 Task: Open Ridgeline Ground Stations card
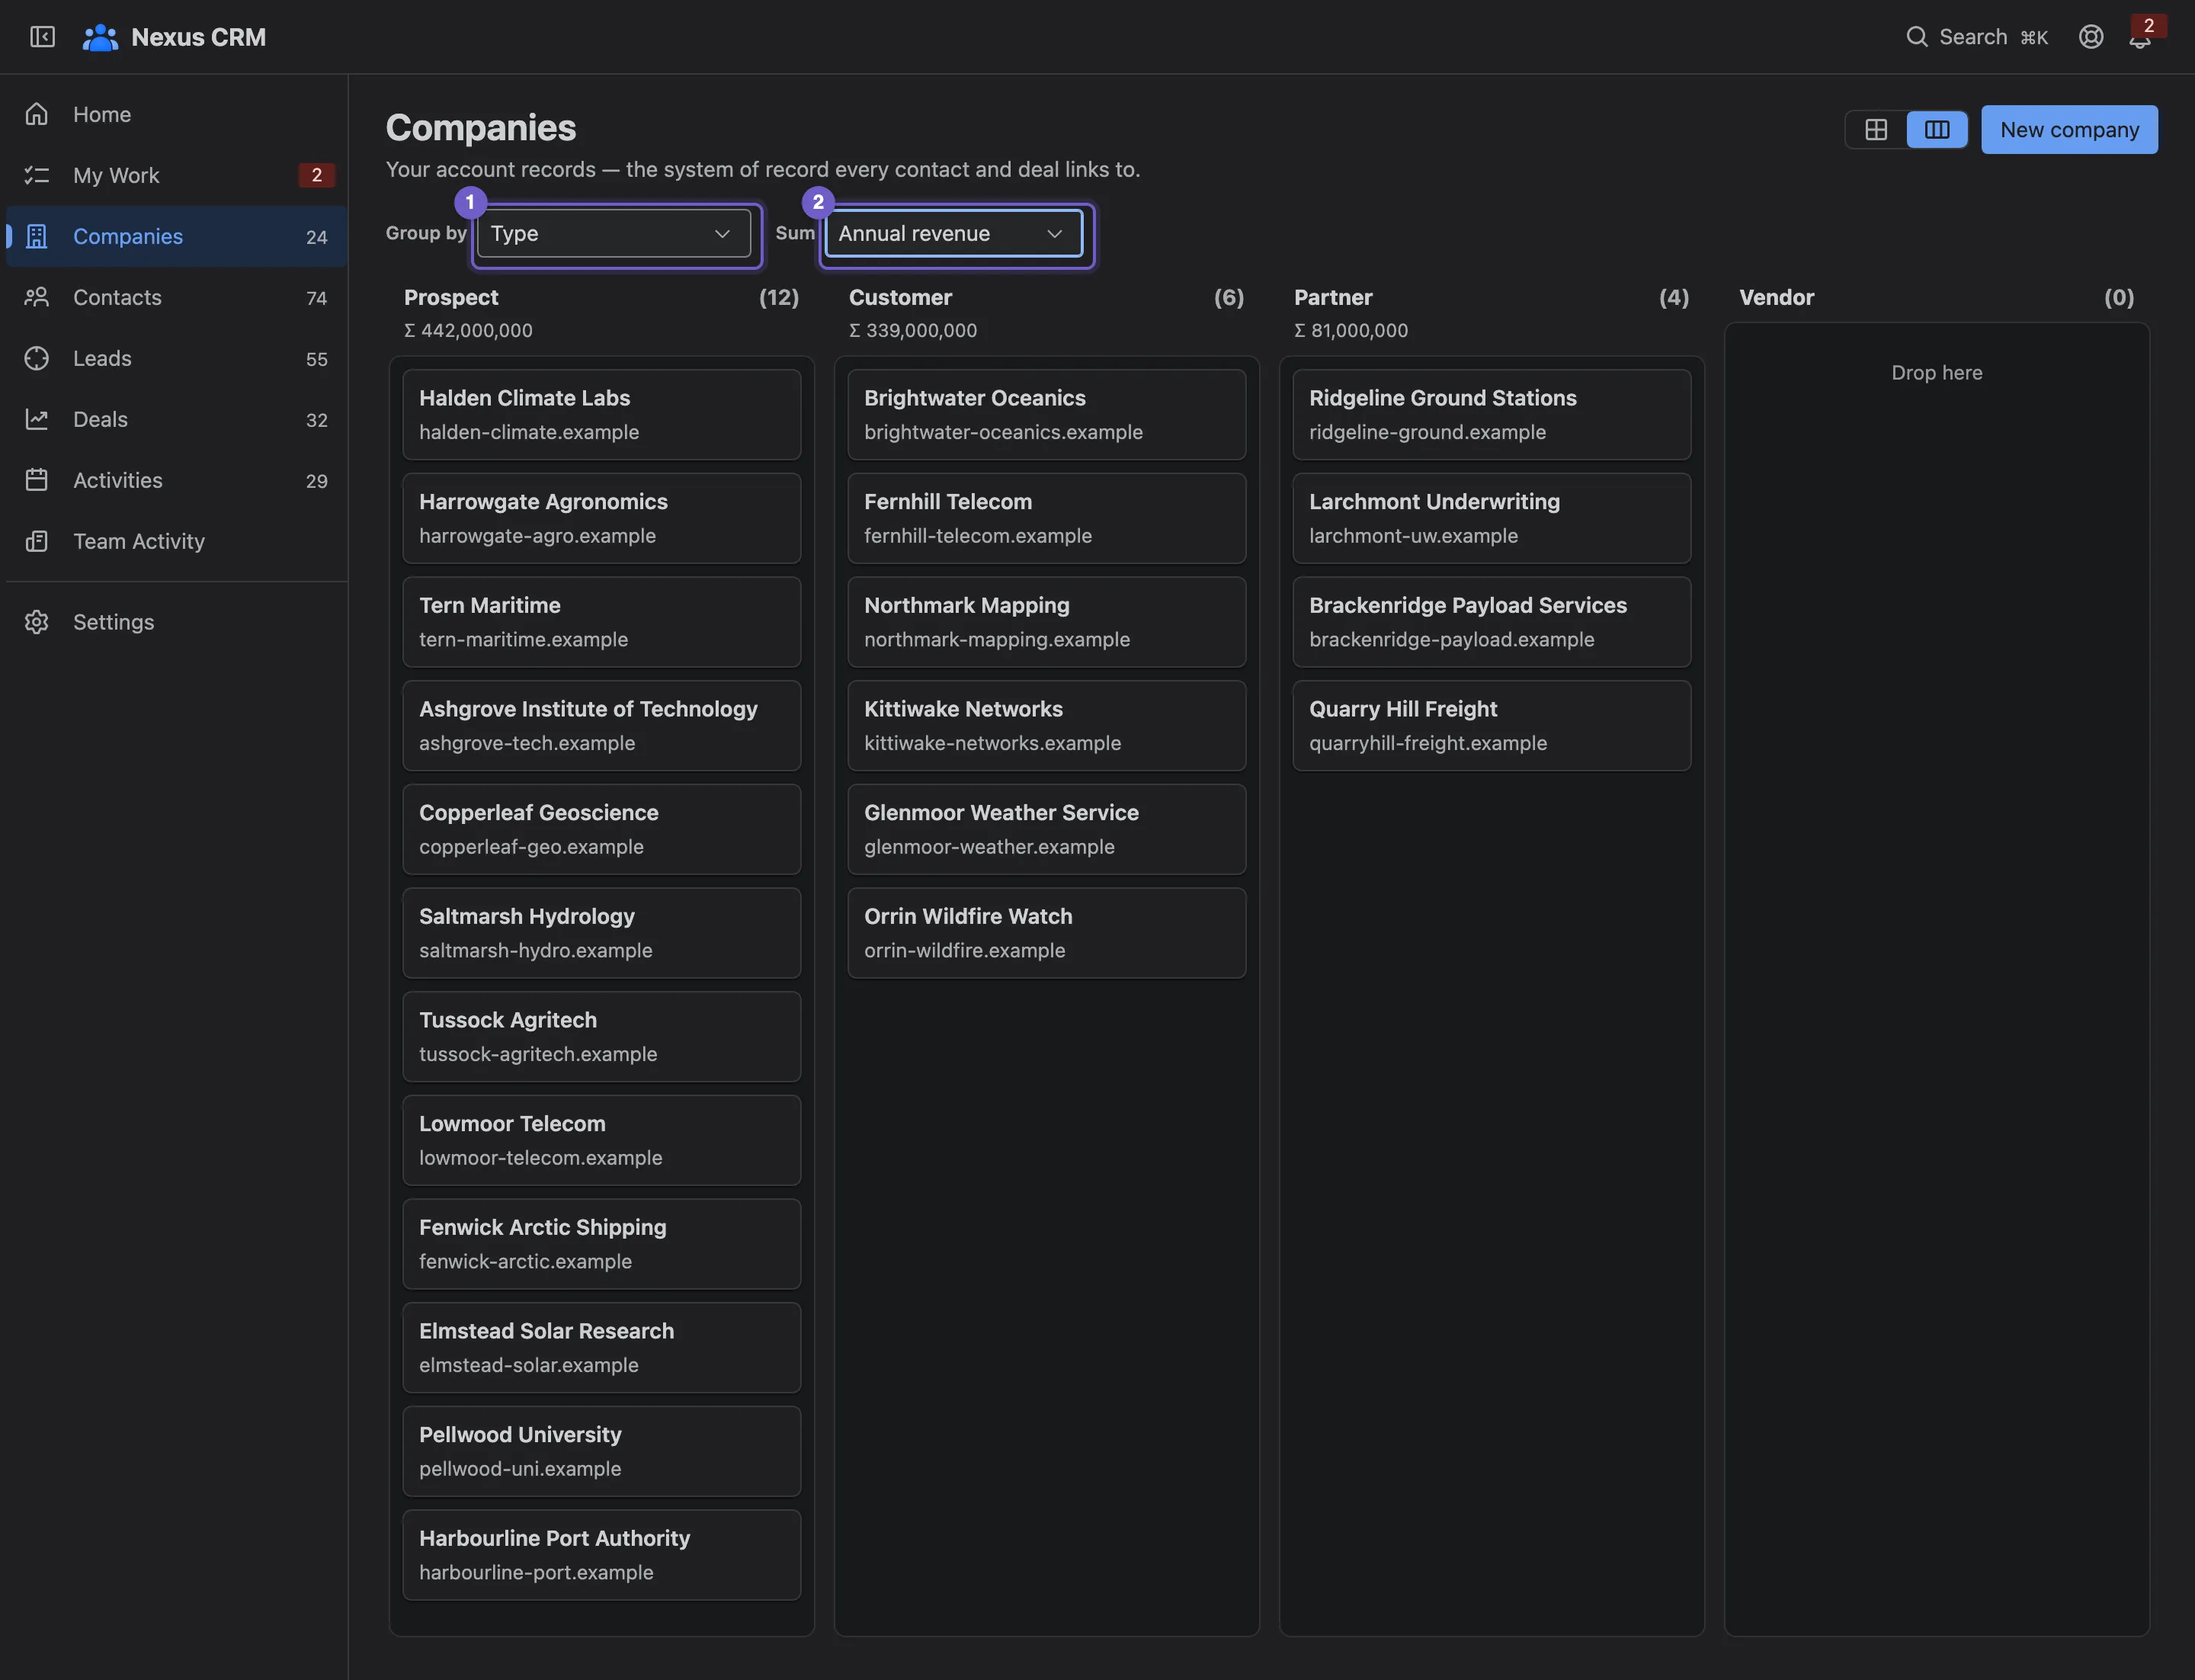point(1492,415)
